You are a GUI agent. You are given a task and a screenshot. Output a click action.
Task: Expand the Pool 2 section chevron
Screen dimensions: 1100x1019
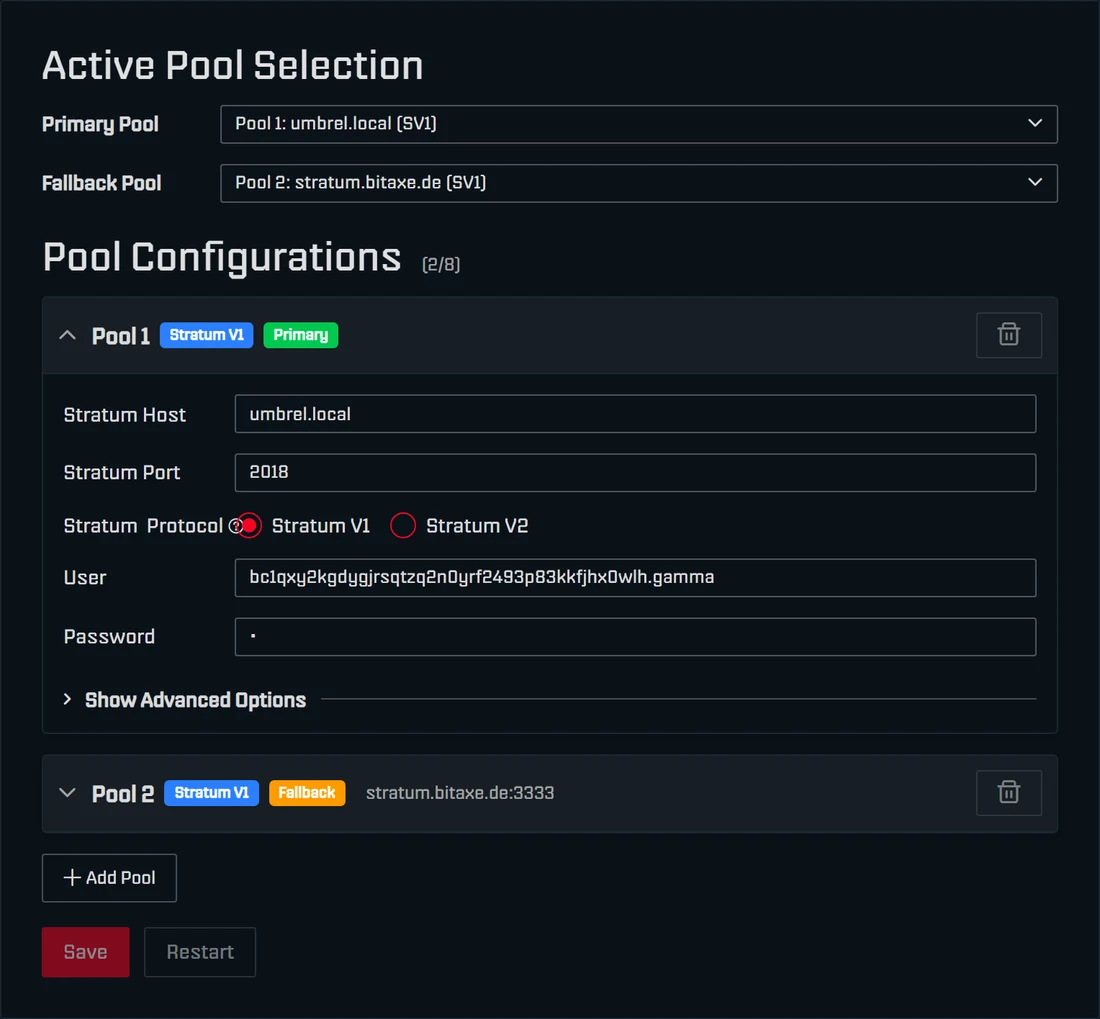[67, 793]
